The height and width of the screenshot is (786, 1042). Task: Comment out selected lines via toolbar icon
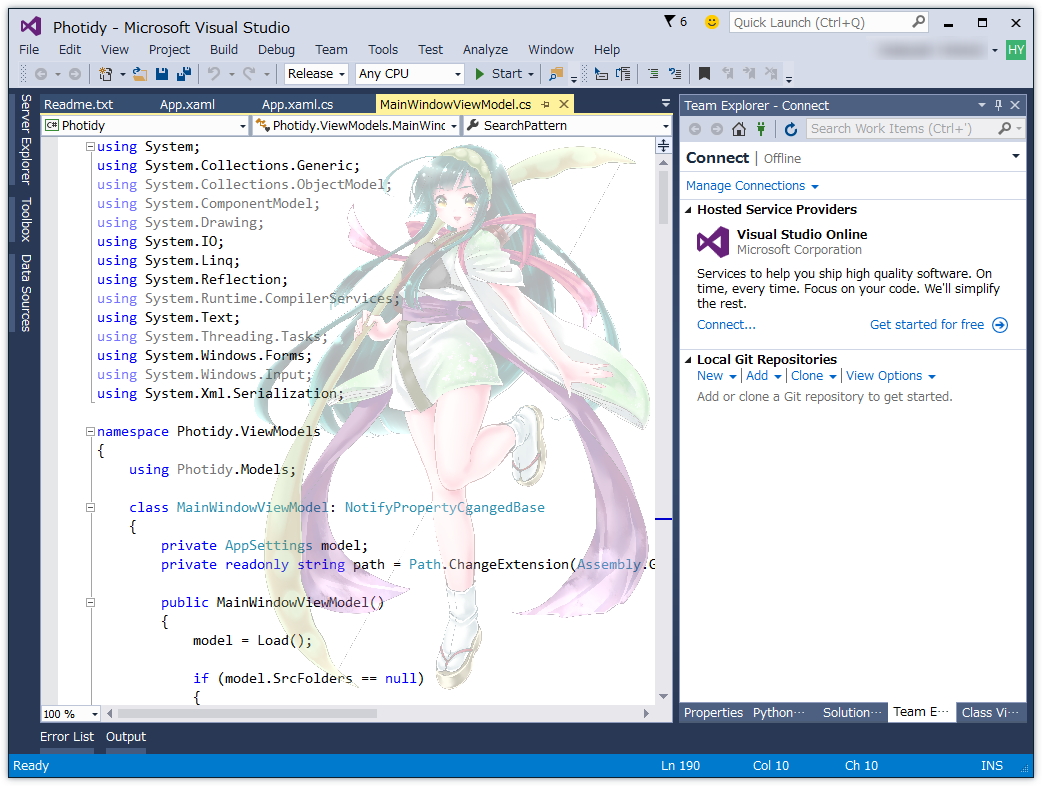coord(654,74)
